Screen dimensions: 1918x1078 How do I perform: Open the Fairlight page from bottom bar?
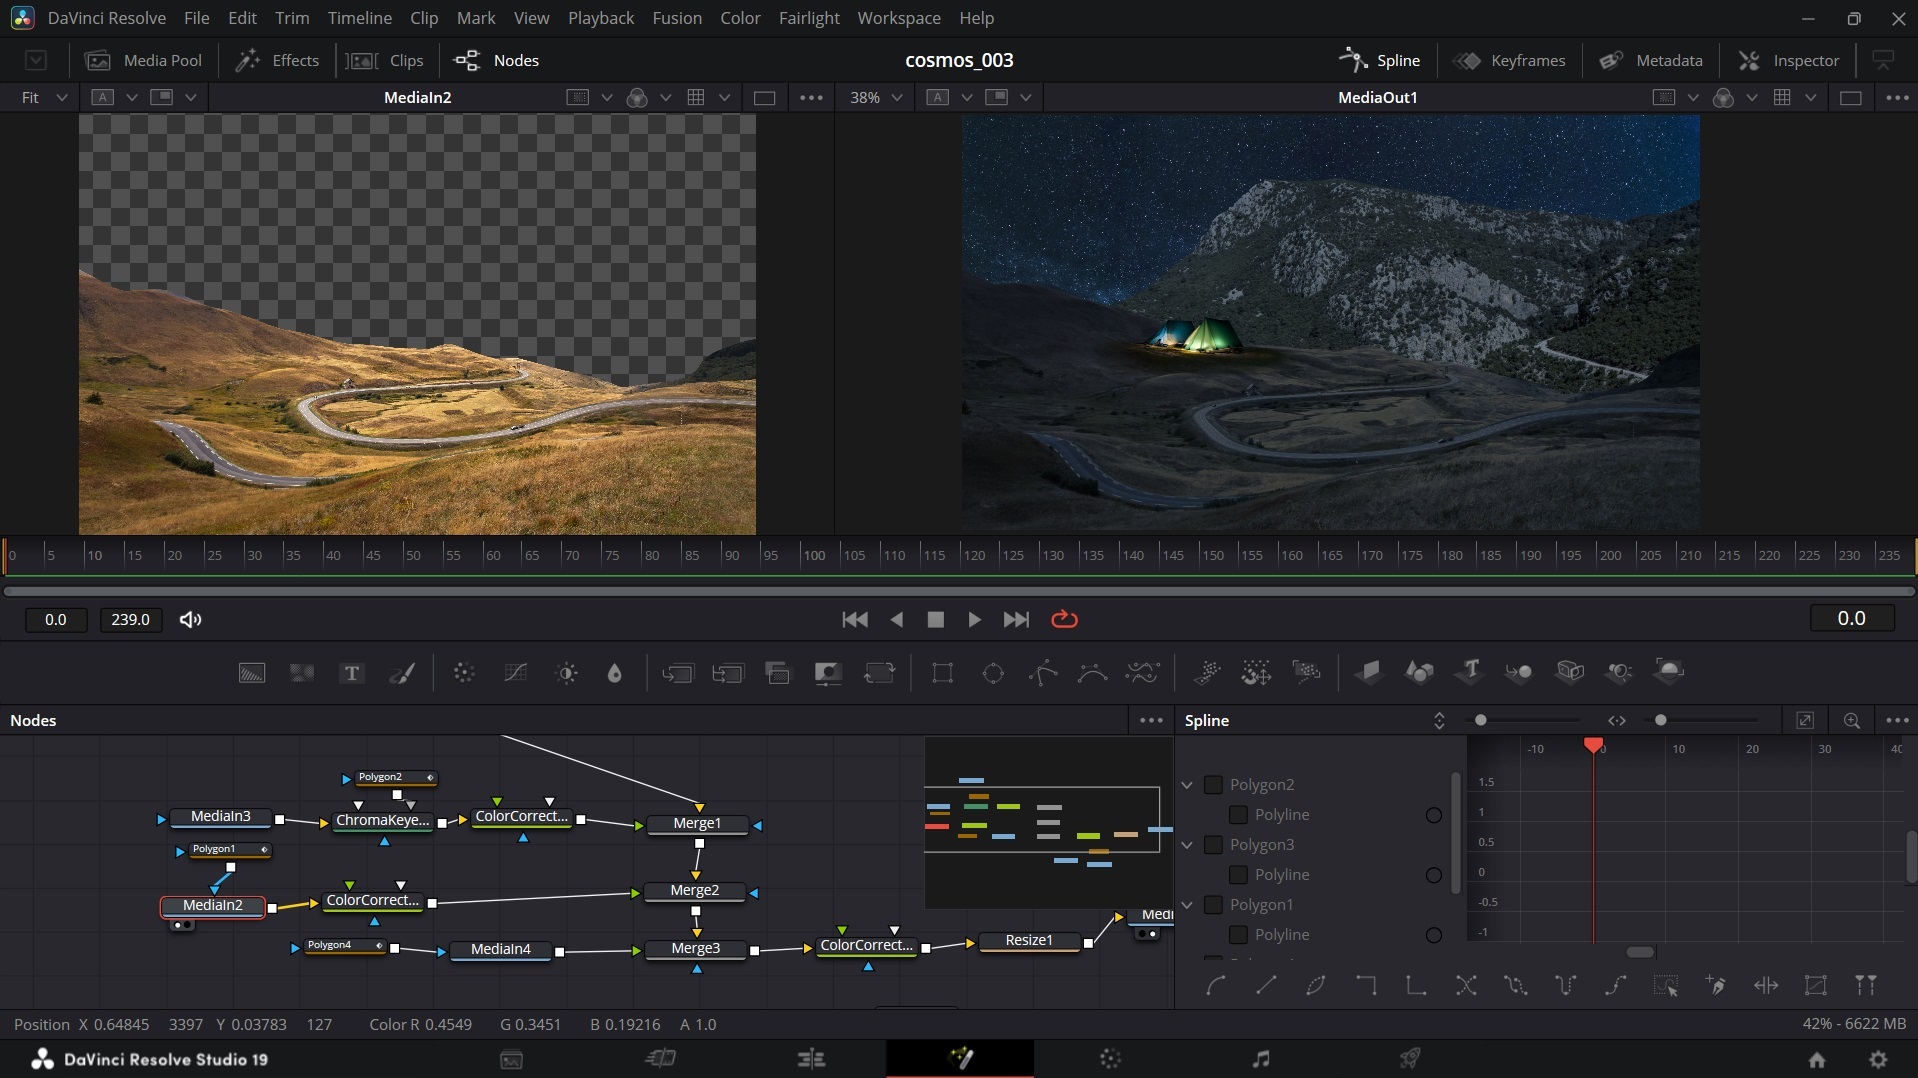coord(1260,1058)
